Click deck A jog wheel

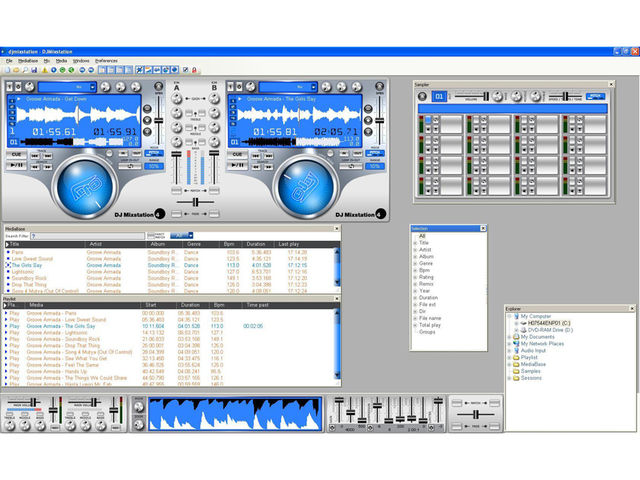[x=85, y=187]
